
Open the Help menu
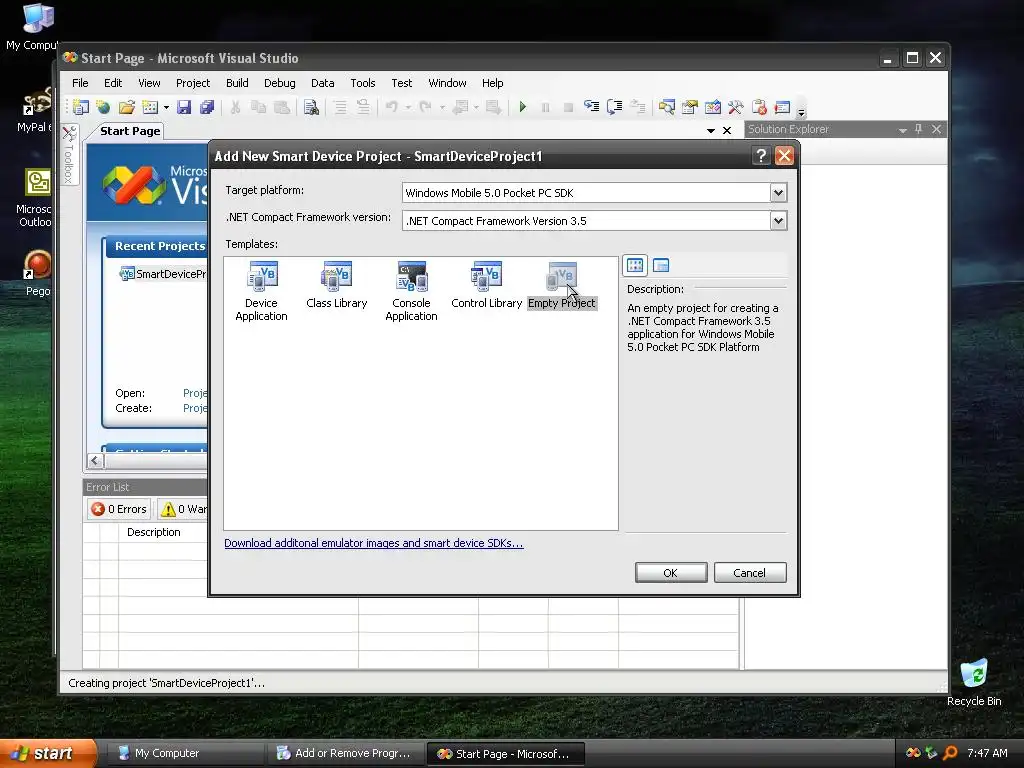[x=492, y=83]
